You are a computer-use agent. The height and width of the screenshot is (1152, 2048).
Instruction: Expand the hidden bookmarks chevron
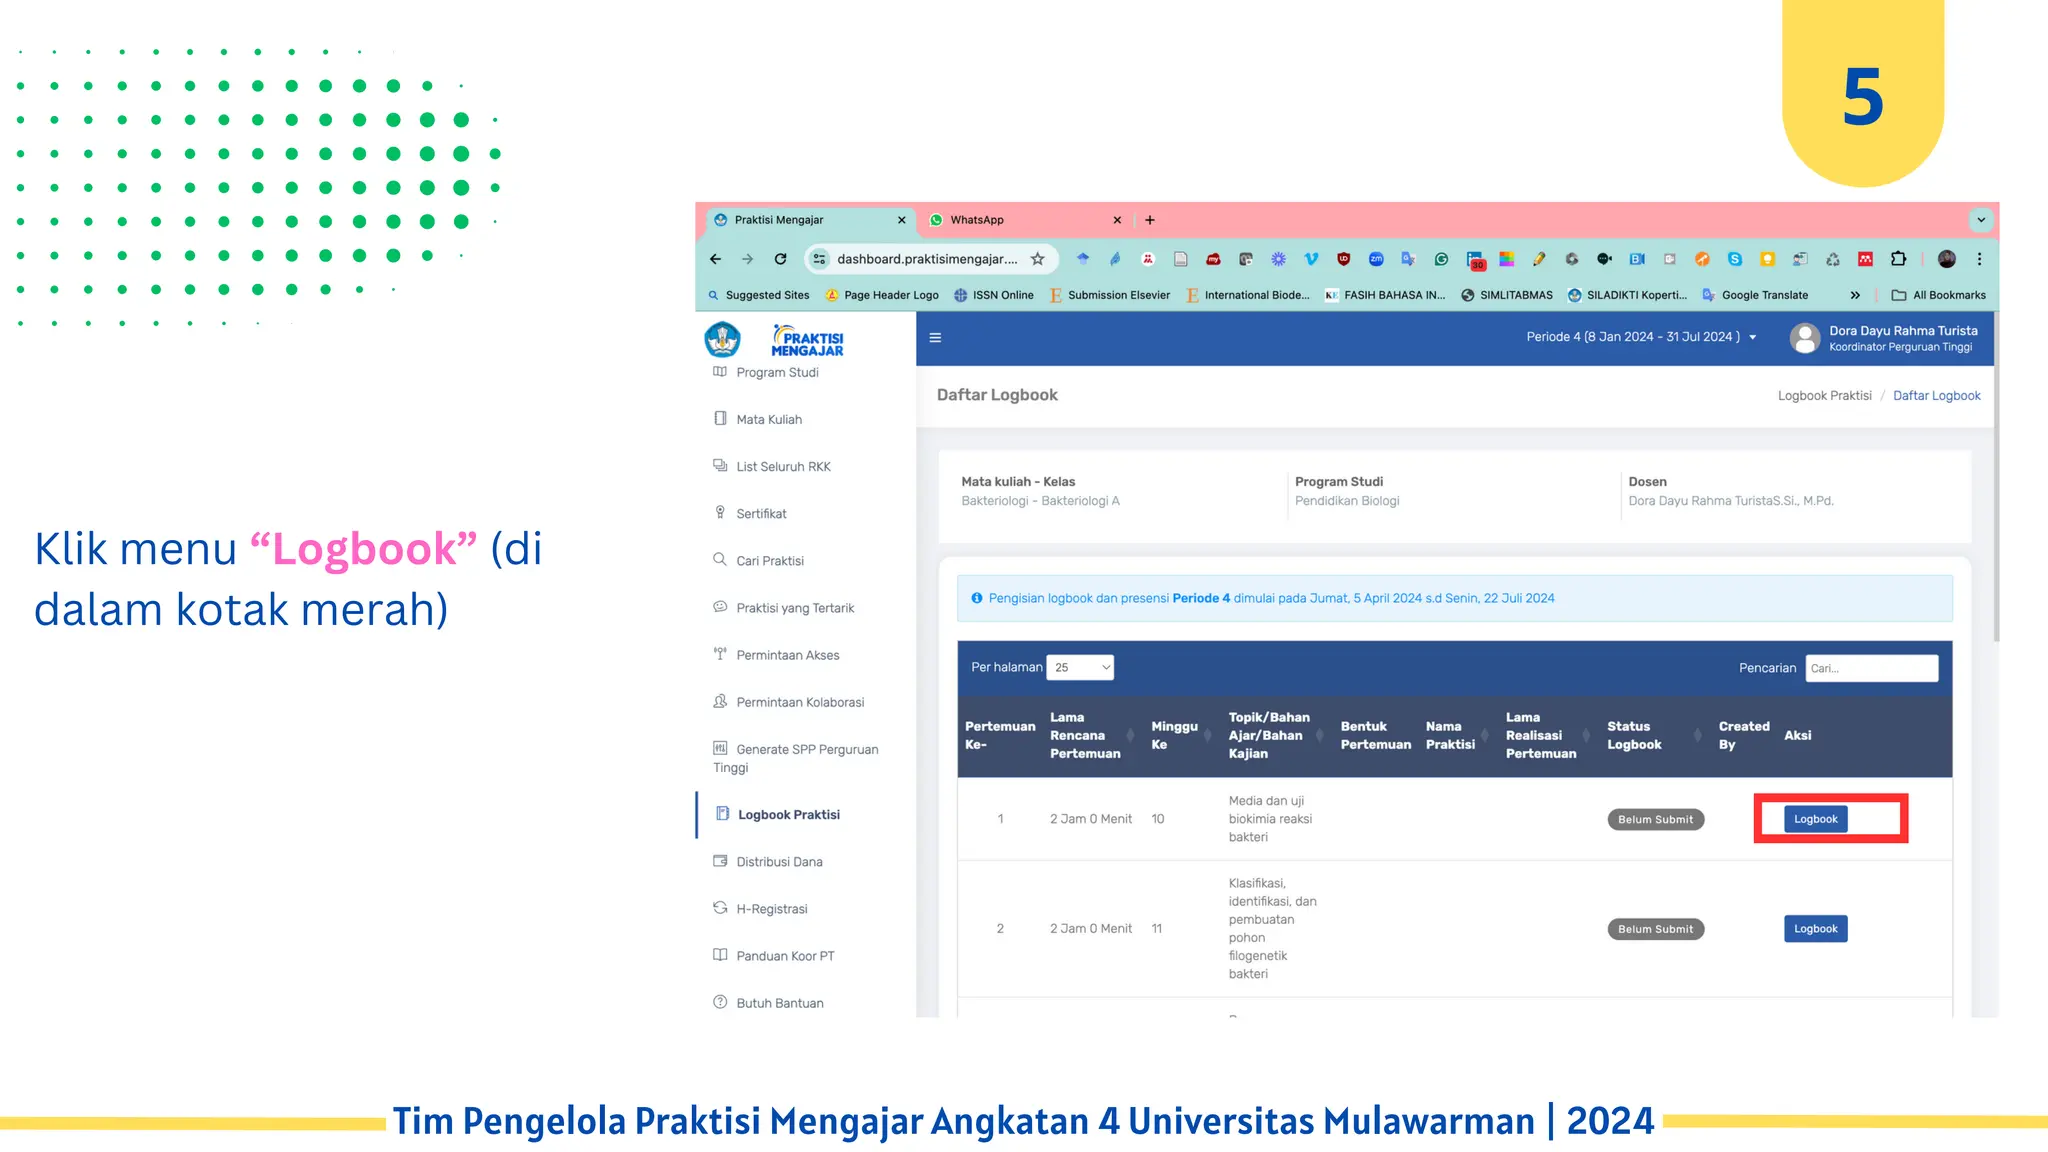[x=1855, y=295]
